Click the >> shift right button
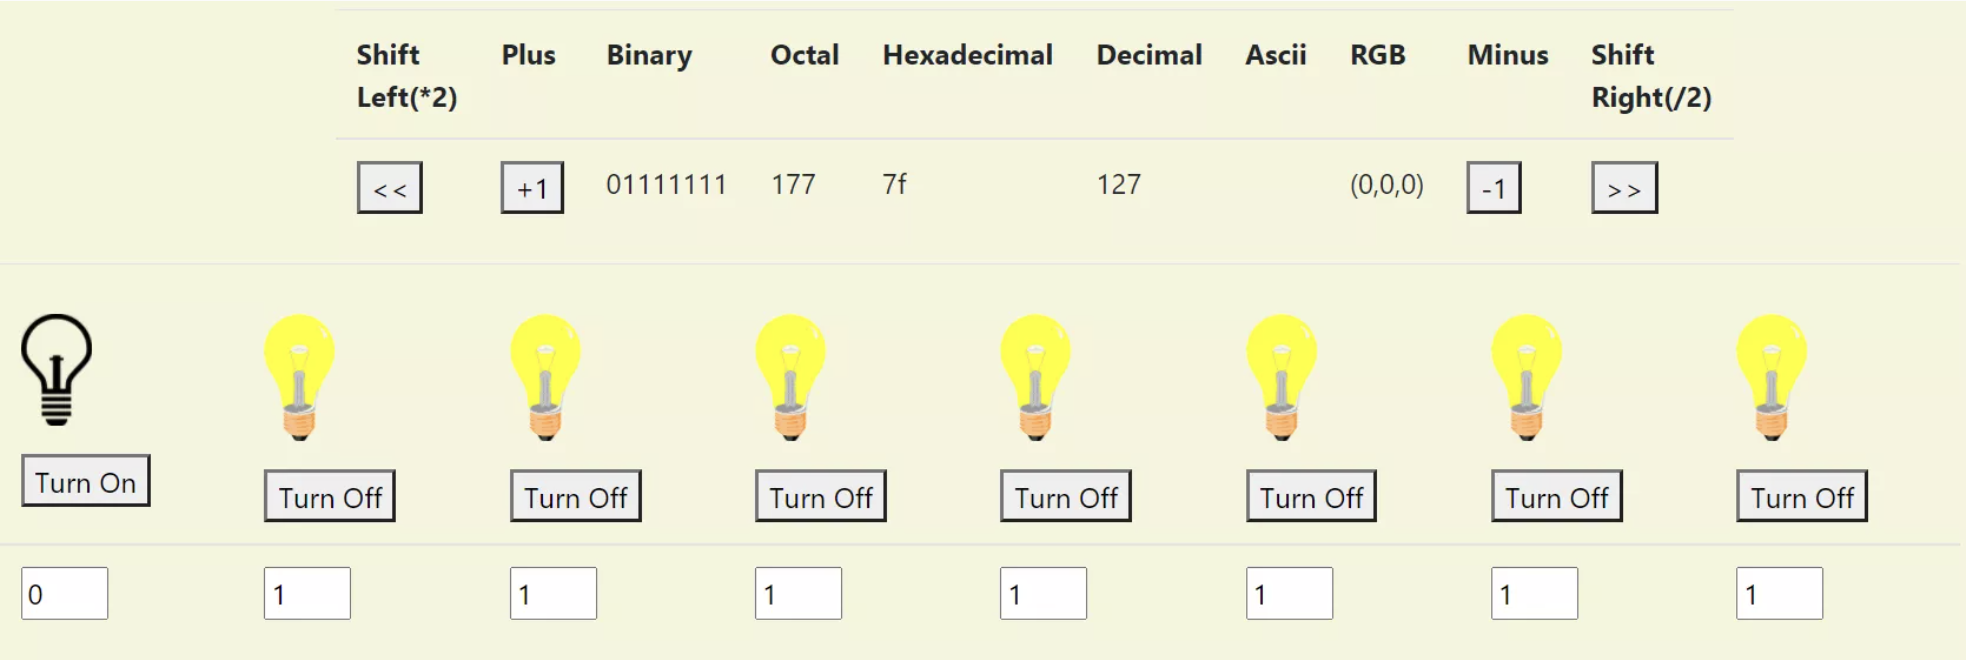Viewport: 1966px width, 660px height. (1623, 188)
